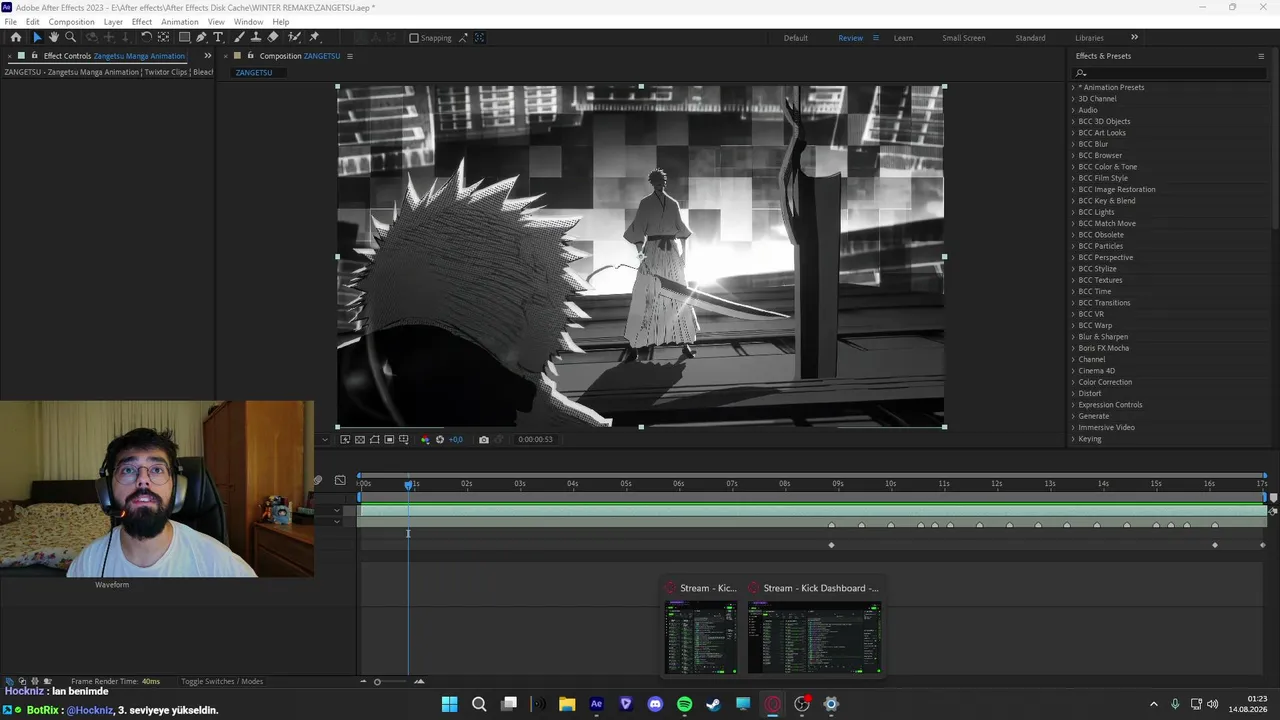This screenshot has height=720, width=1280.
Task: Select the Puppet Pin tool
Action: pos(314,38)
